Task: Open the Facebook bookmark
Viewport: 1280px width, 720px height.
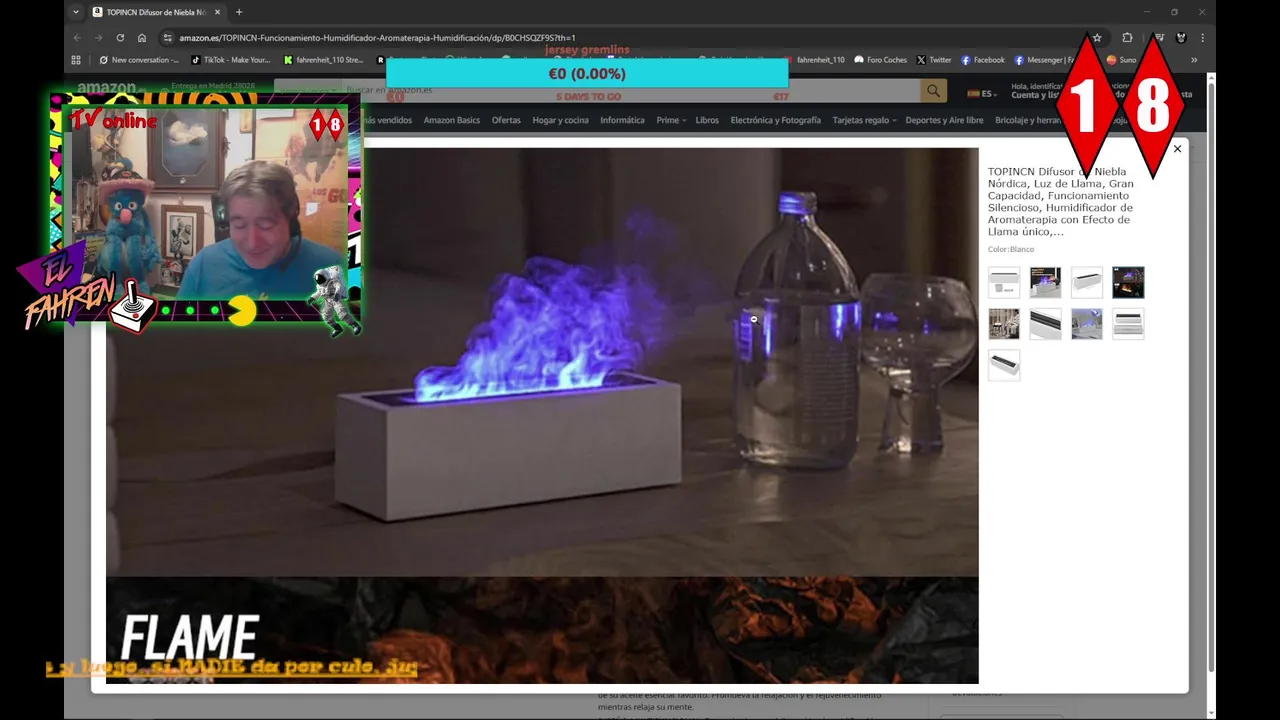Action: [982, 60]
